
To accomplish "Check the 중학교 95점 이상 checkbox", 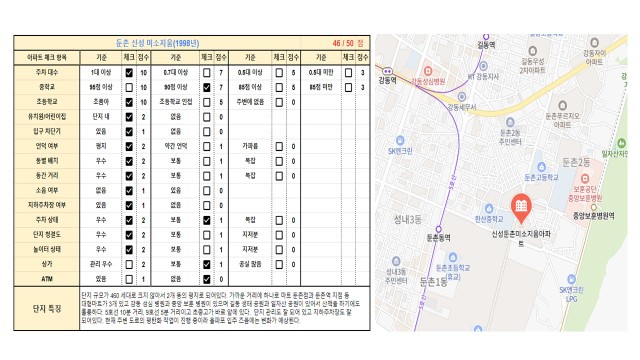I will pyautogui.click(x=129, y=87).
